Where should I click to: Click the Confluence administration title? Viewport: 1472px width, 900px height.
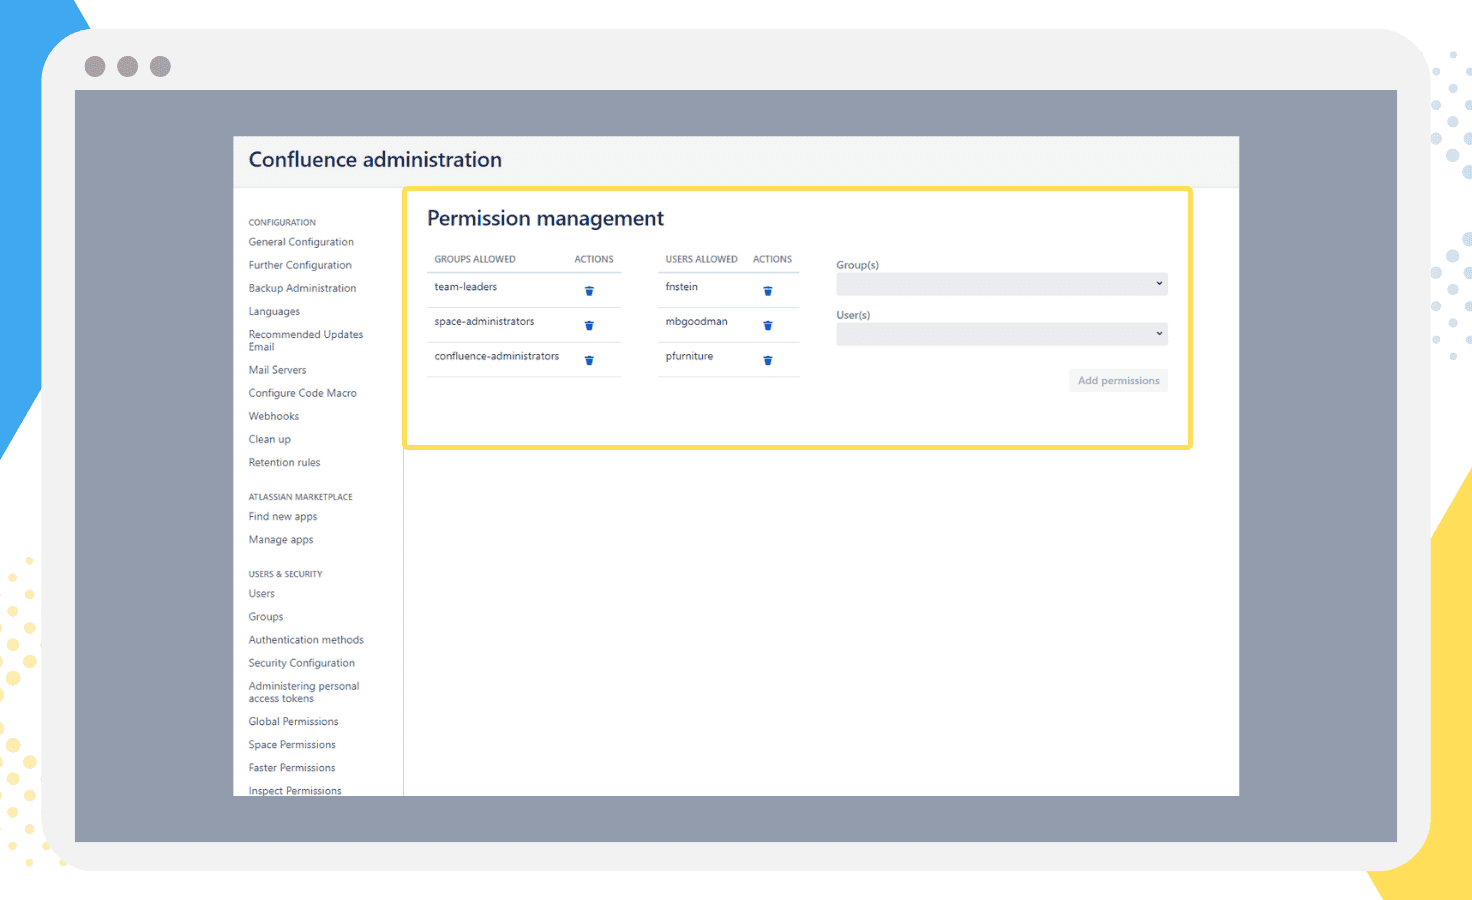pos(375,160)
